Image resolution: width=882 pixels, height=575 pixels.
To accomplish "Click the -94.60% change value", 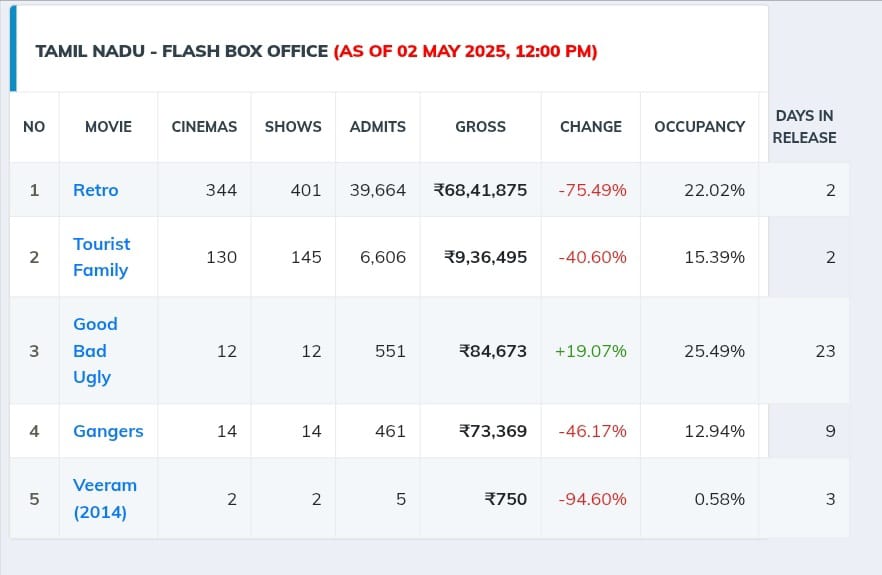I will click(x=592, y=499).
